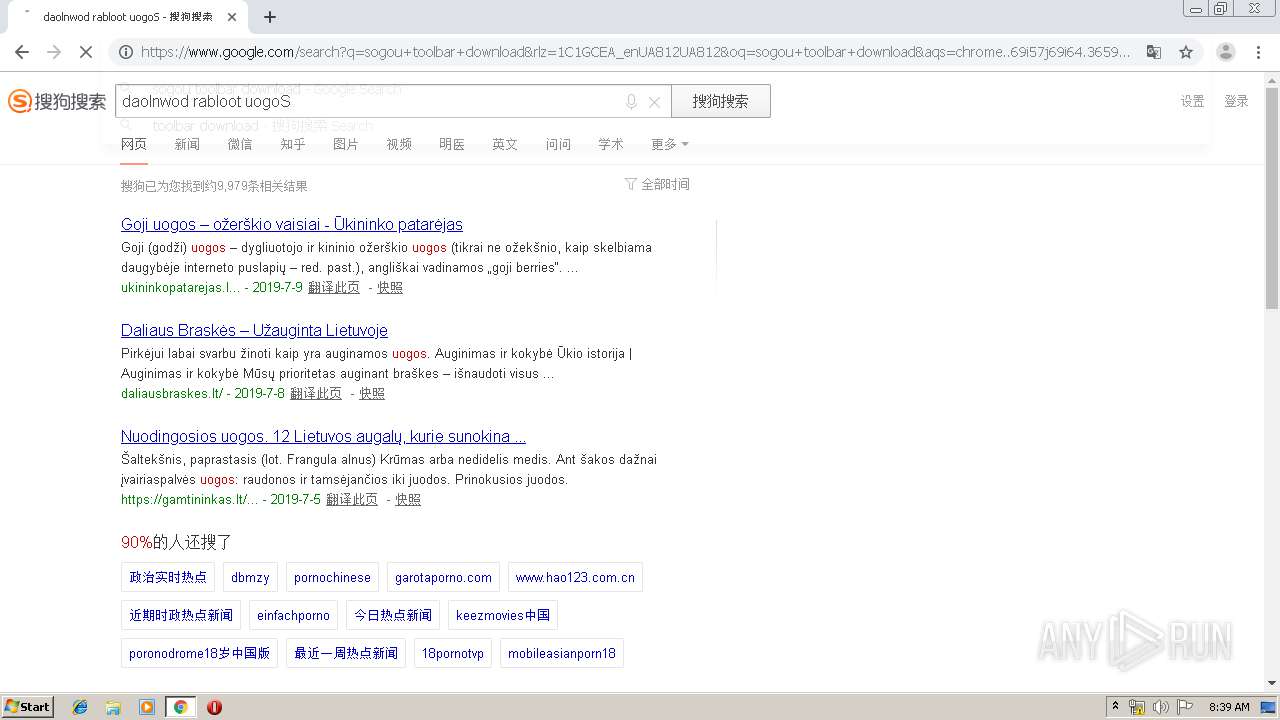This screenshot has height=720, width=1280.
Task: Open Nuodingosios uogos result link
Action: pyautogui.click(x=323, y=436)
